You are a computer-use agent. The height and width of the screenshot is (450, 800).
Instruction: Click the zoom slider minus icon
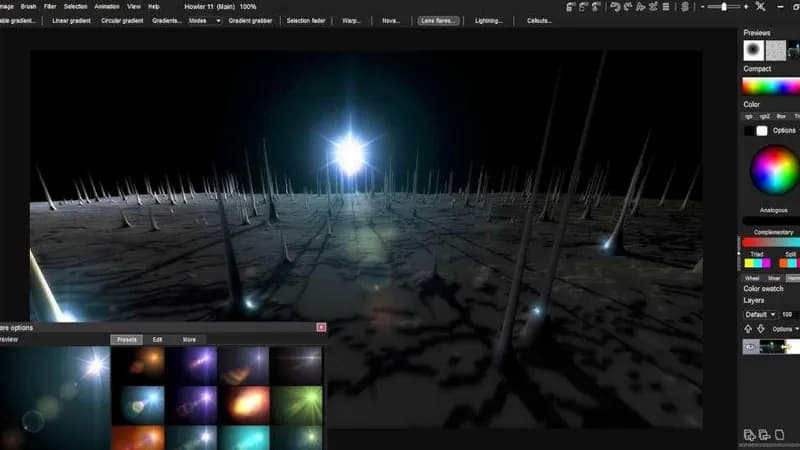[x=703, y=7]
